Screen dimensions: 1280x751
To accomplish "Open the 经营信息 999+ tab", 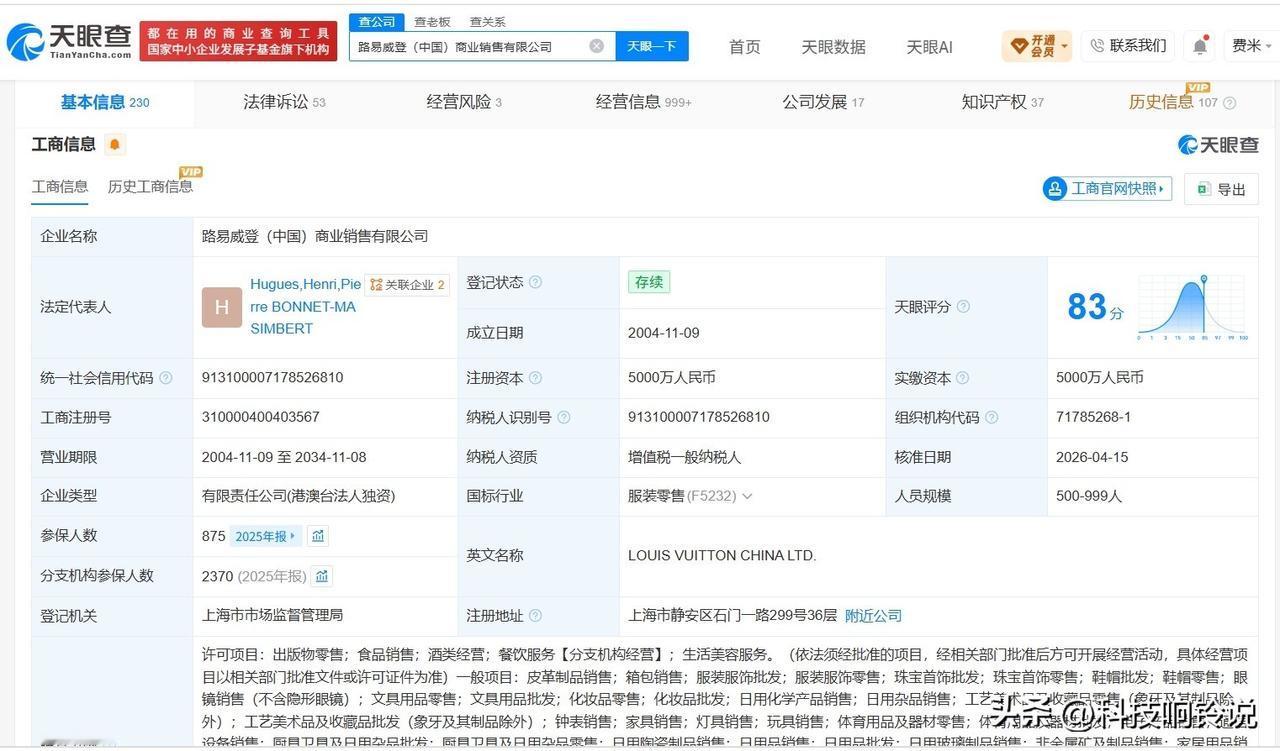I will point(643,102).
